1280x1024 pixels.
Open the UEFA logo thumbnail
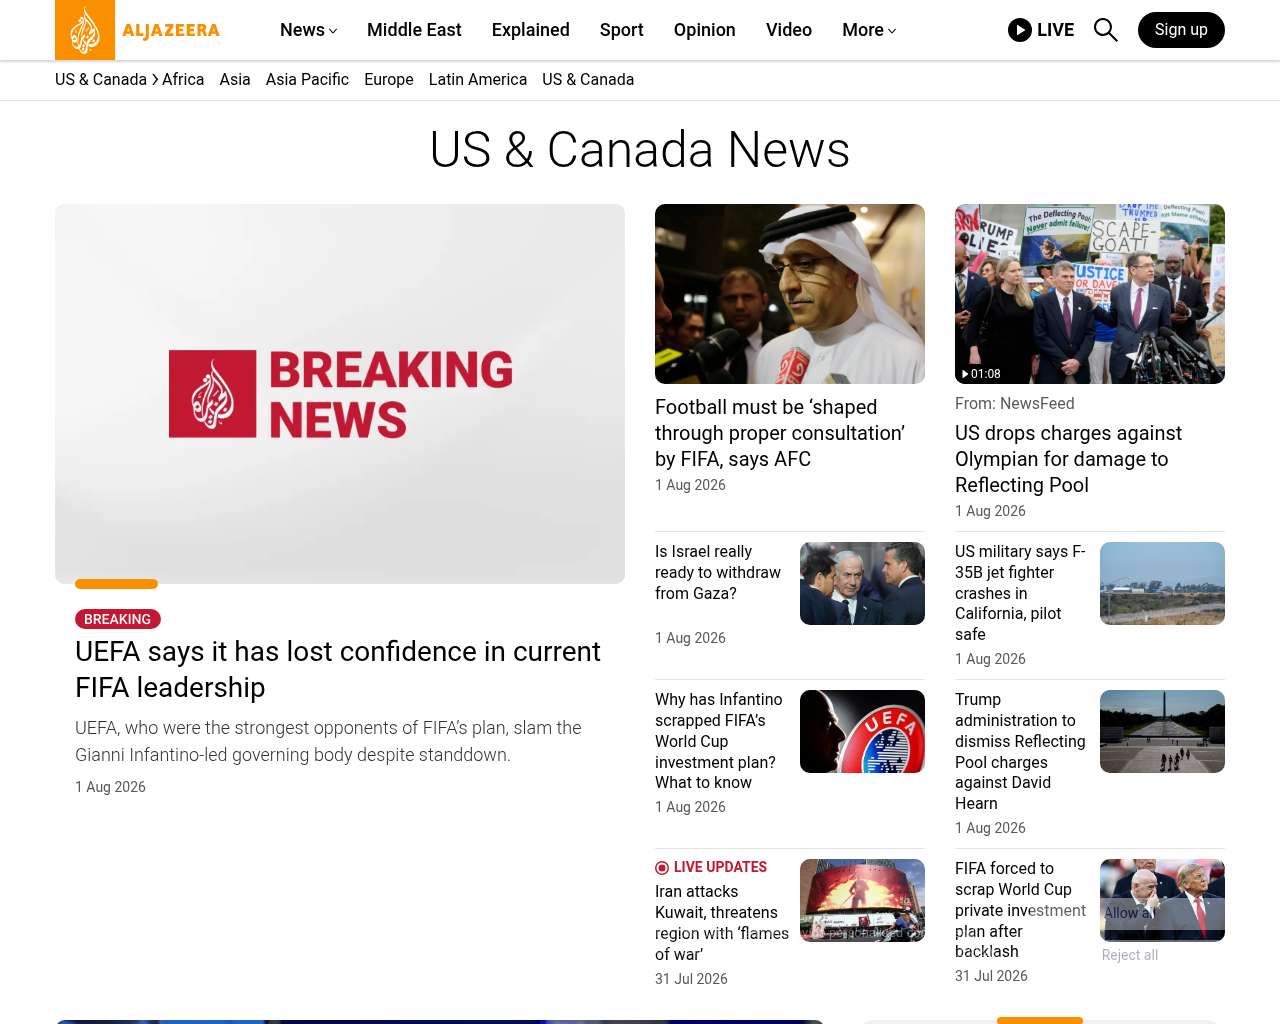862,731
